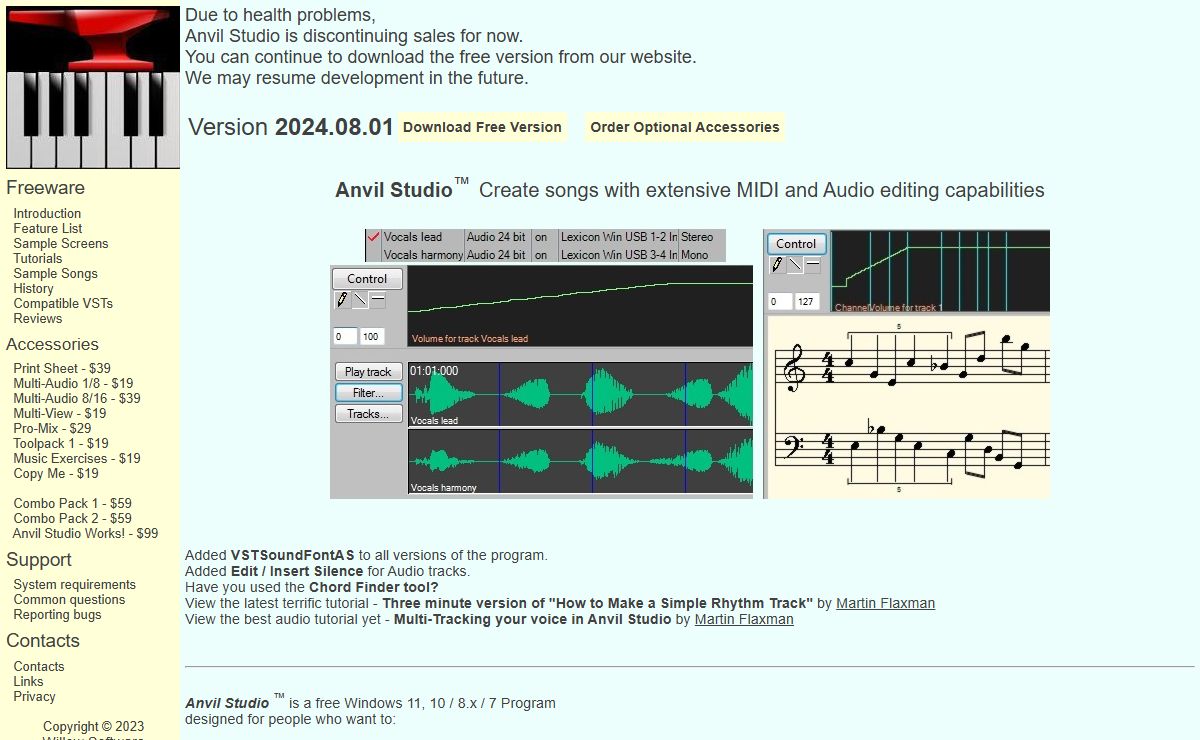
Task: Select Copy Me - $19 accessory
Action: [56, 473]
